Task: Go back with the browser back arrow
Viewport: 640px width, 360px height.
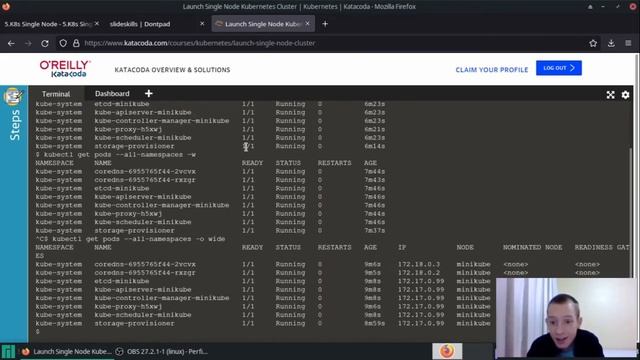Action: 11,43
